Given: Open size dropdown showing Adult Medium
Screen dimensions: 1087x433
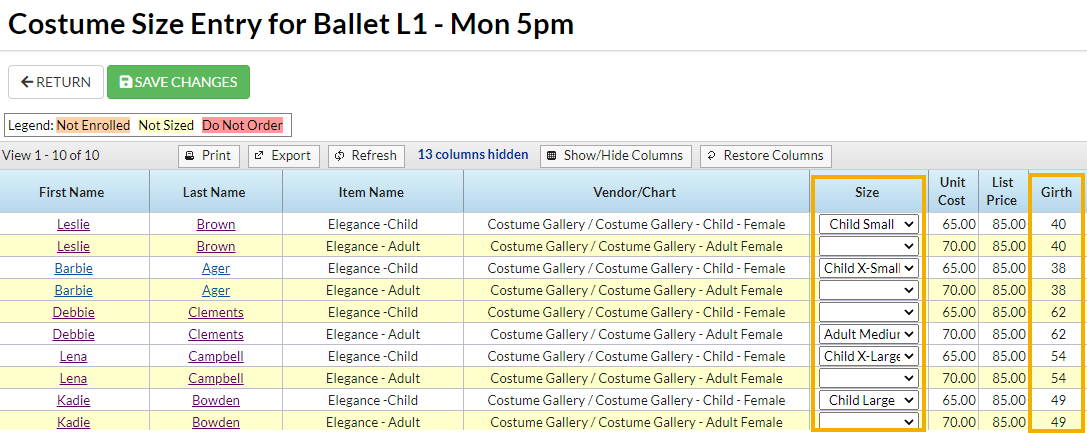Looking at the screenshot, I should (868, 334).
